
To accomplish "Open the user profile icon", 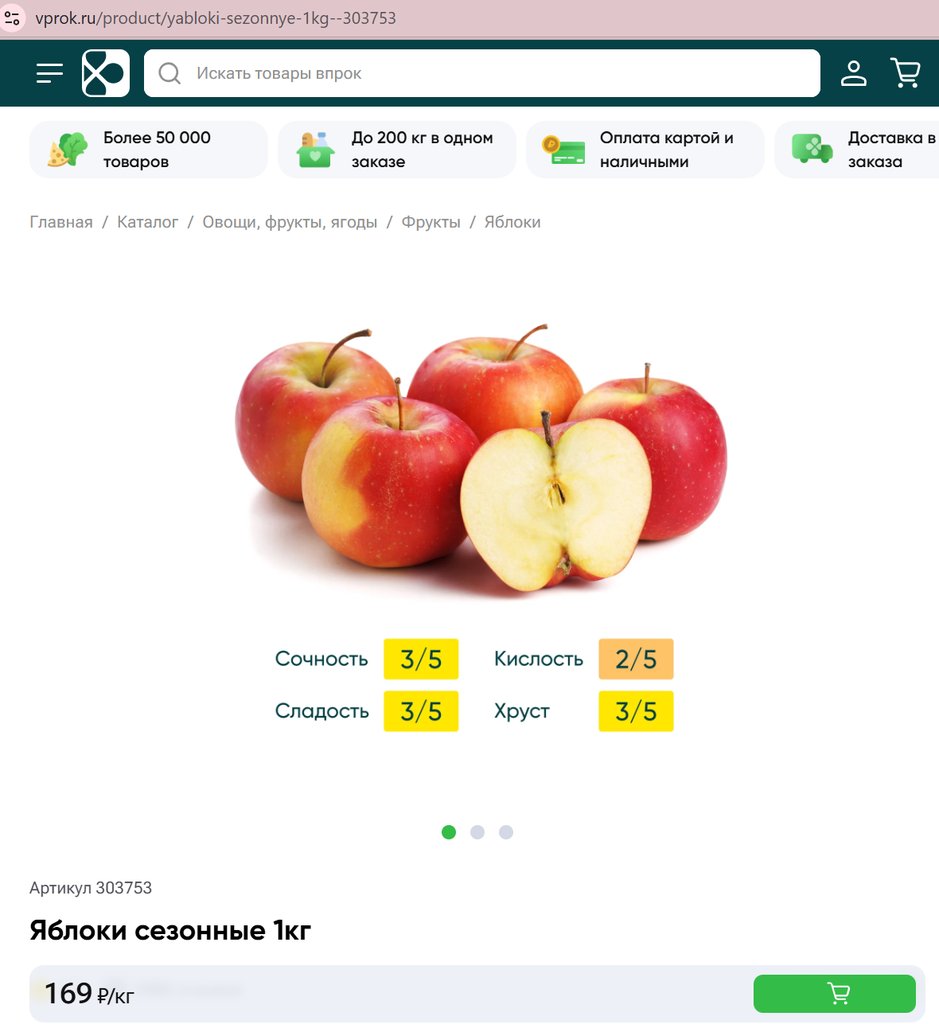I will 853,73.
